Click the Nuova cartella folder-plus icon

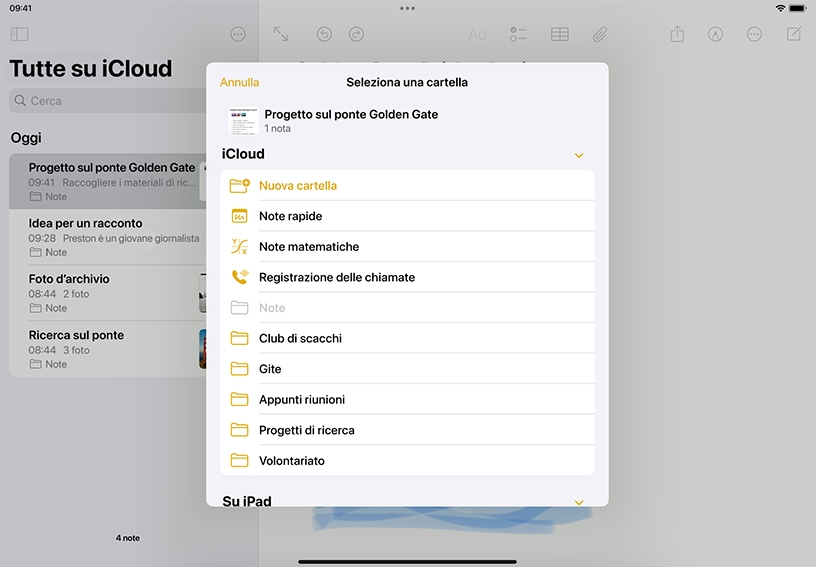[239, 186]
